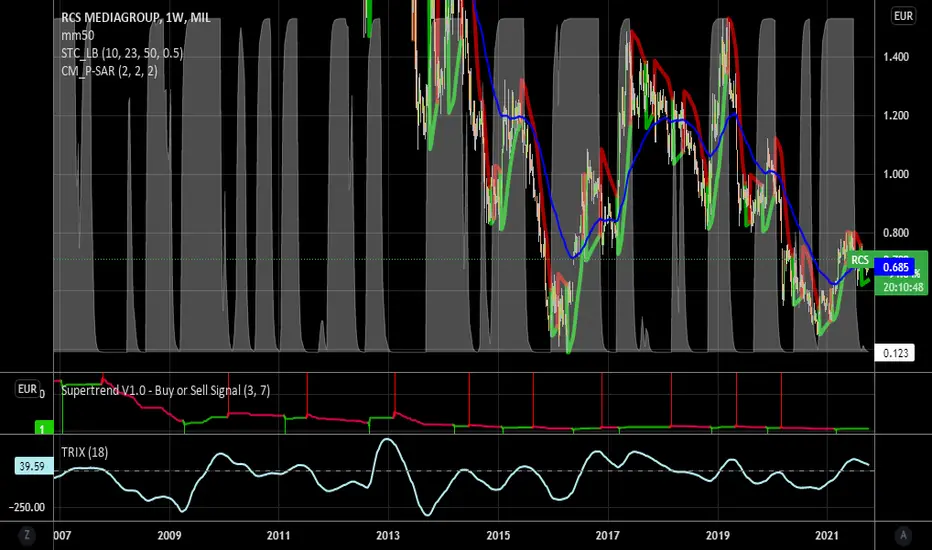This screenshot has width=932, height=550.
Task: Click the white 0.123 price label
Action: [x=895, y=353]
